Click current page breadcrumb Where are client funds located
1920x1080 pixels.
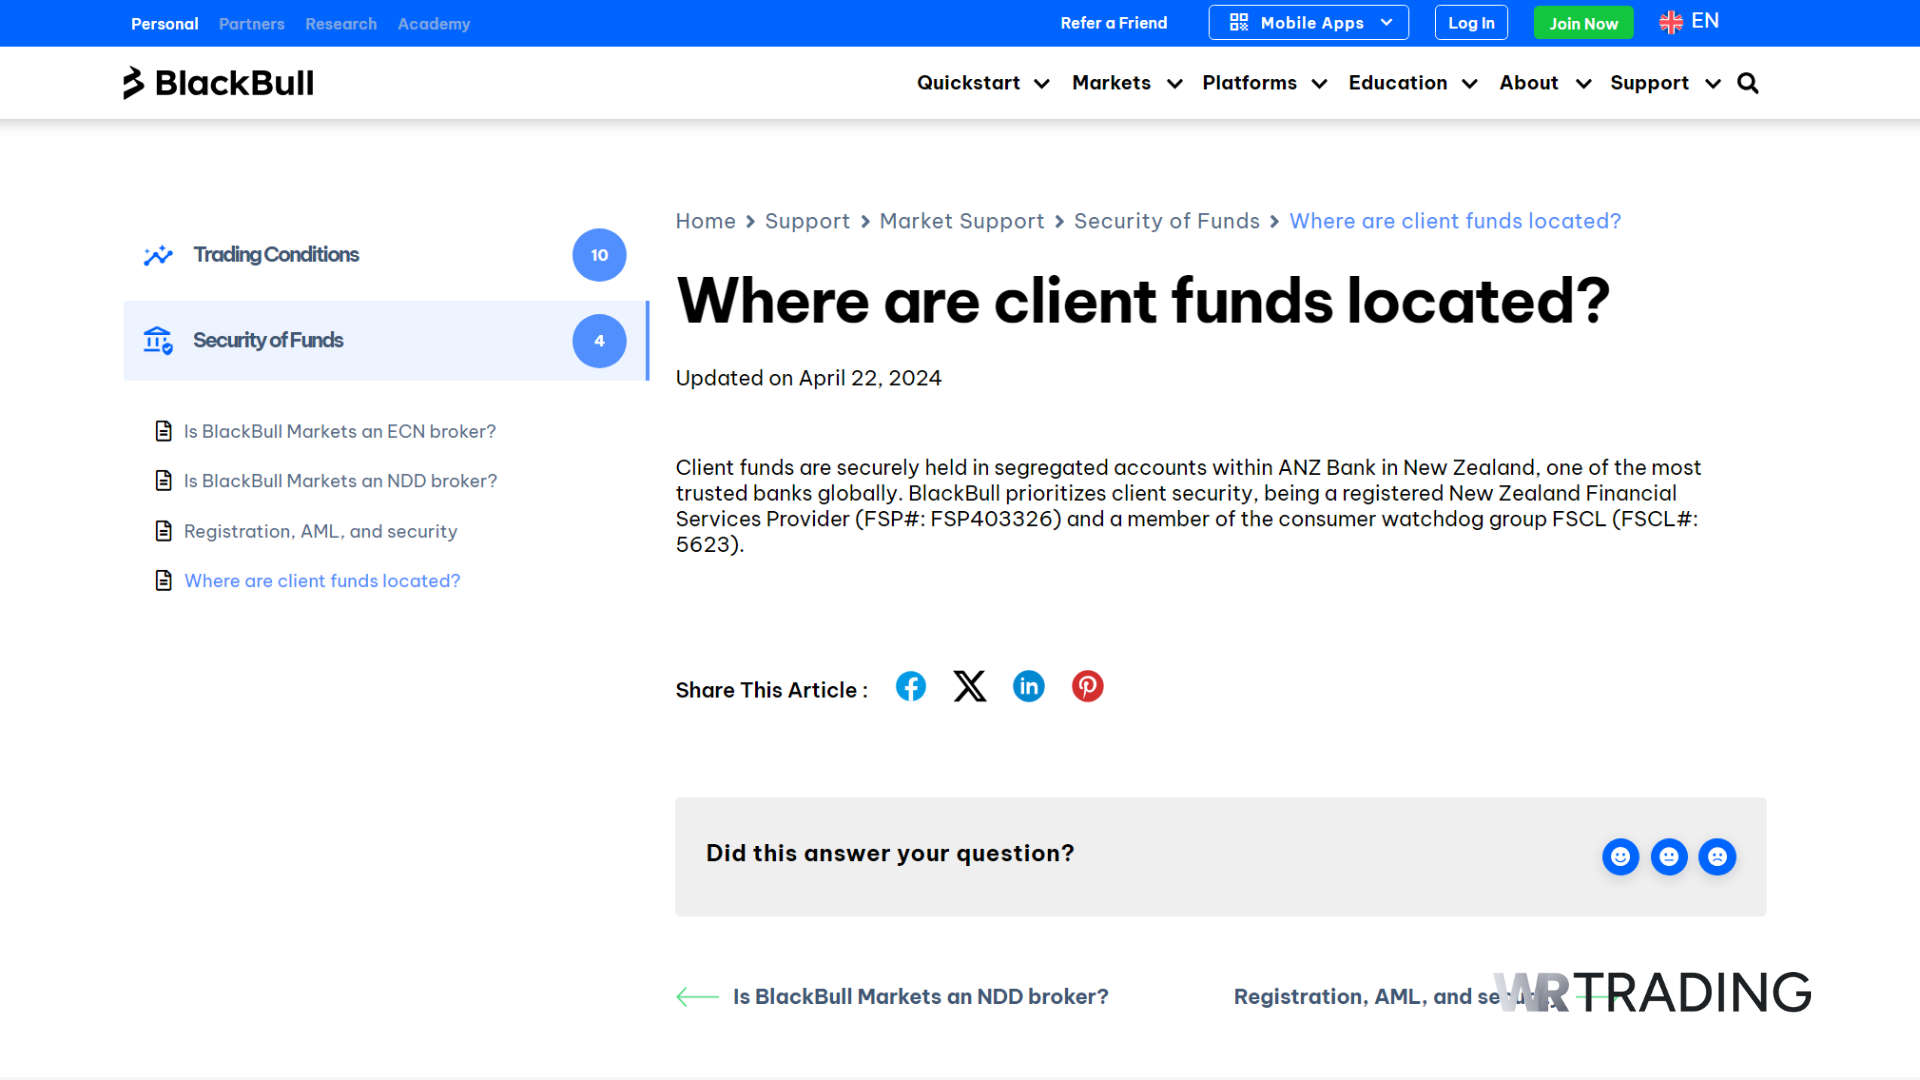pyautogui.click(x=1455, y=221)
